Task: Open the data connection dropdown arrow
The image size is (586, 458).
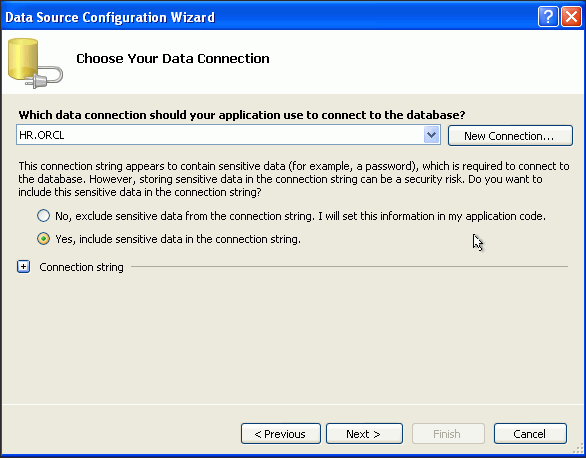Action: coord(431,135)
